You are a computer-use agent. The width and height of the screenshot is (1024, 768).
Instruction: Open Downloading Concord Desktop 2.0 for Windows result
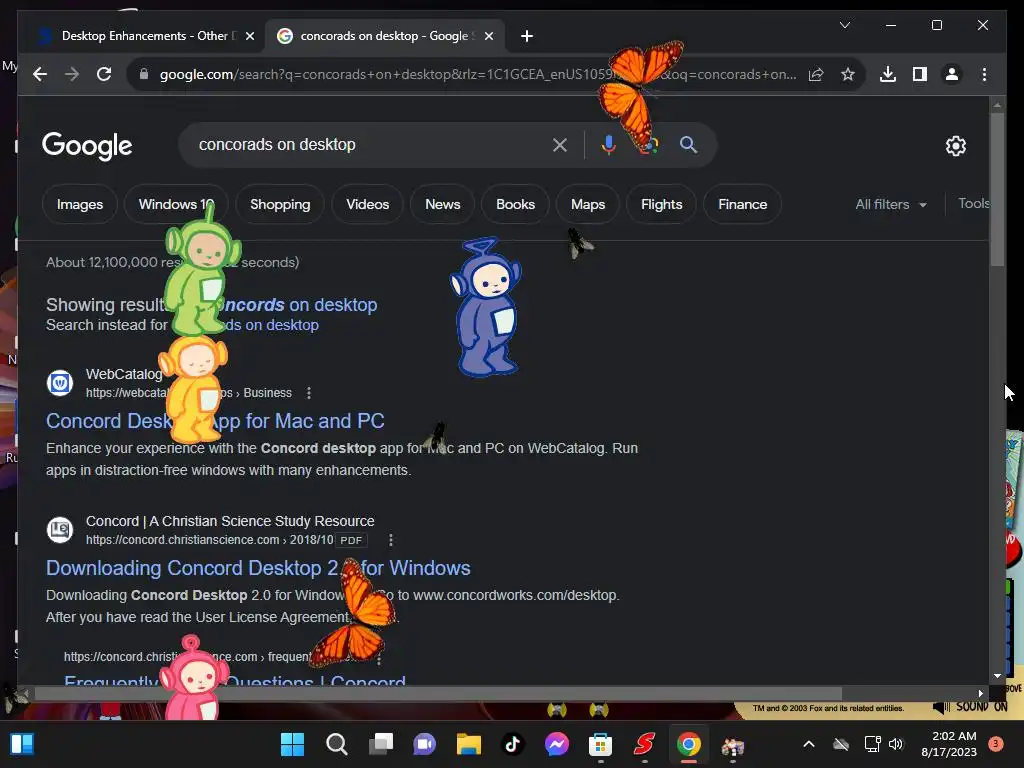pos(258,568)
